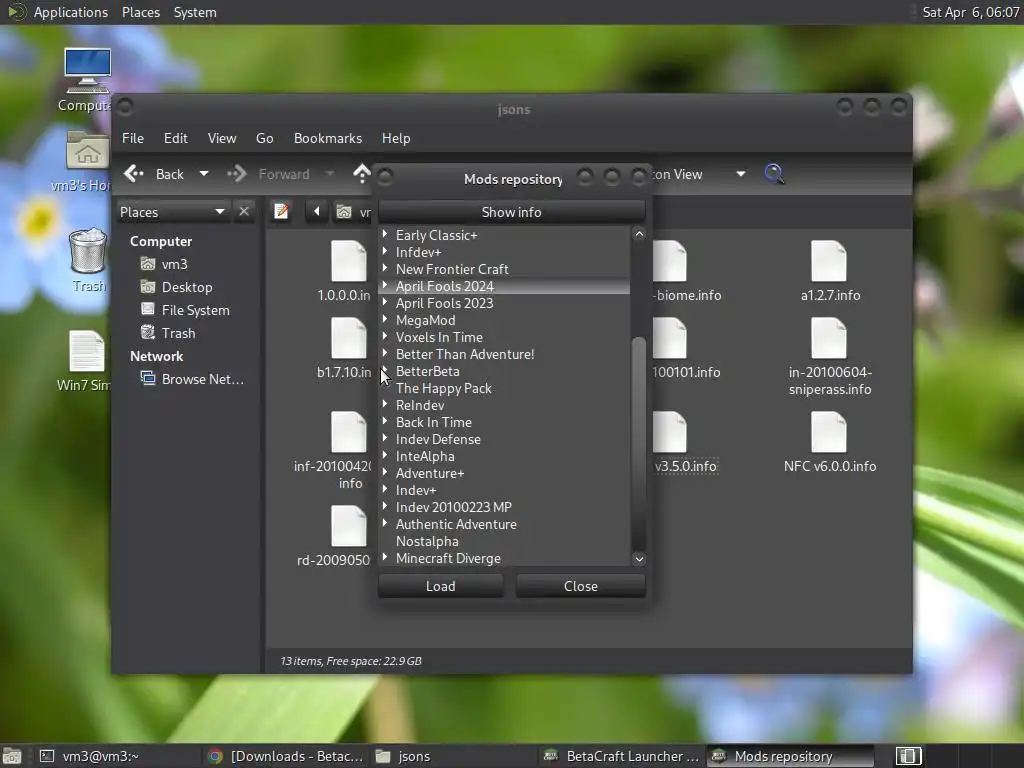Select the v3.5.0.info file icon
Screen dimensions: 1024x768
point(670,432)
